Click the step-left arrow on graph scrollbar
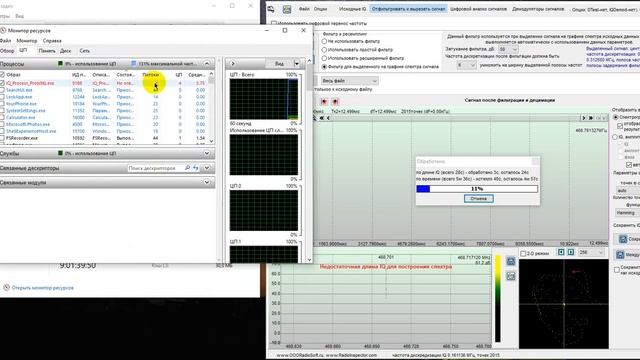640x360 pixels. (x=328, y=118)
